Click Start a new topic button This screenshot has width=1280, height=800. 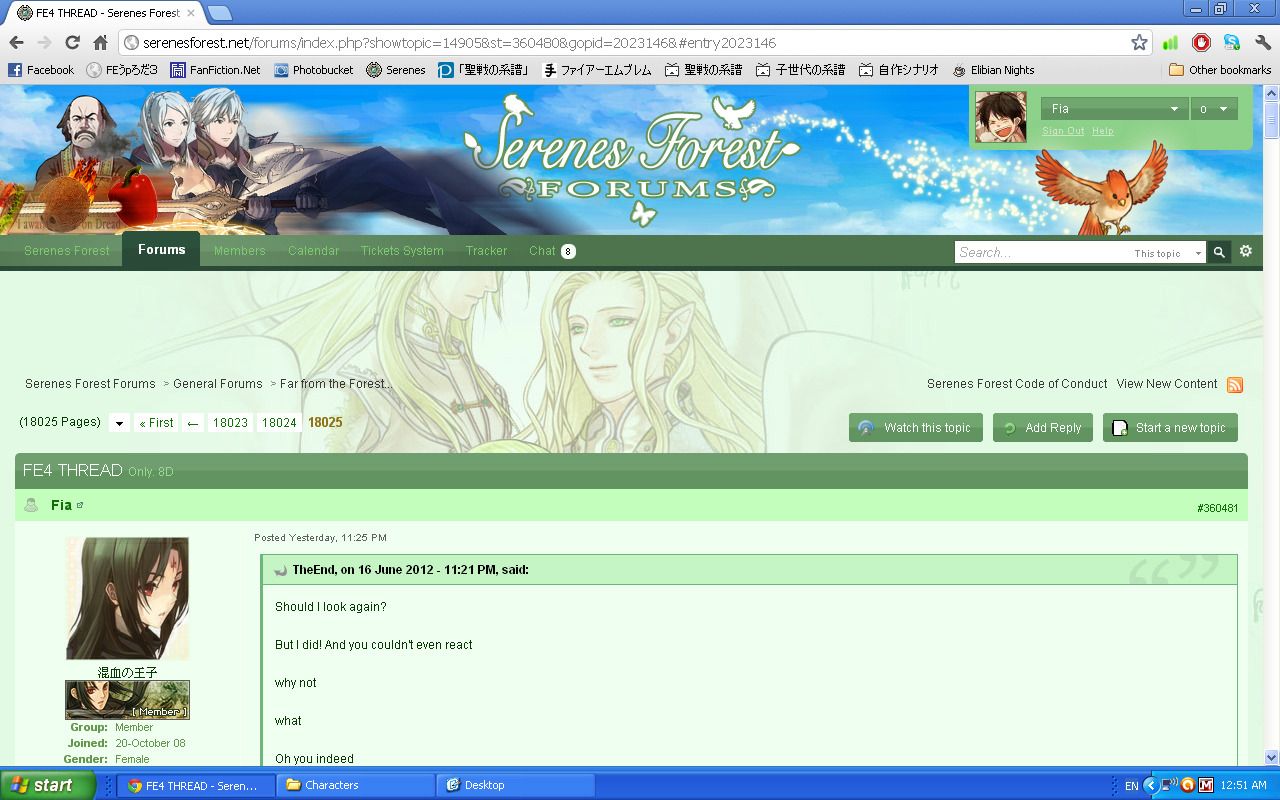coord(1170,427)
